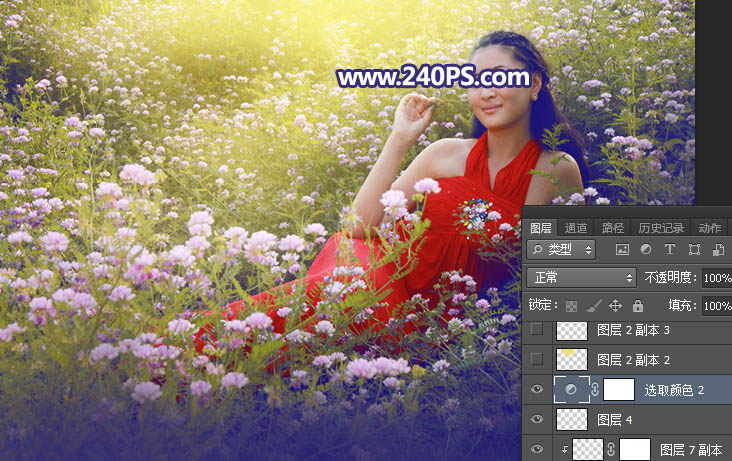Click the shape layer filter icon

point(693,249)
